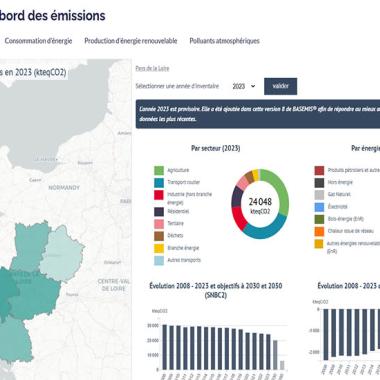The image size is (380, 380).
Task: Toggle the light grey Gaz Naturel swatch
Action: (319, 195)
